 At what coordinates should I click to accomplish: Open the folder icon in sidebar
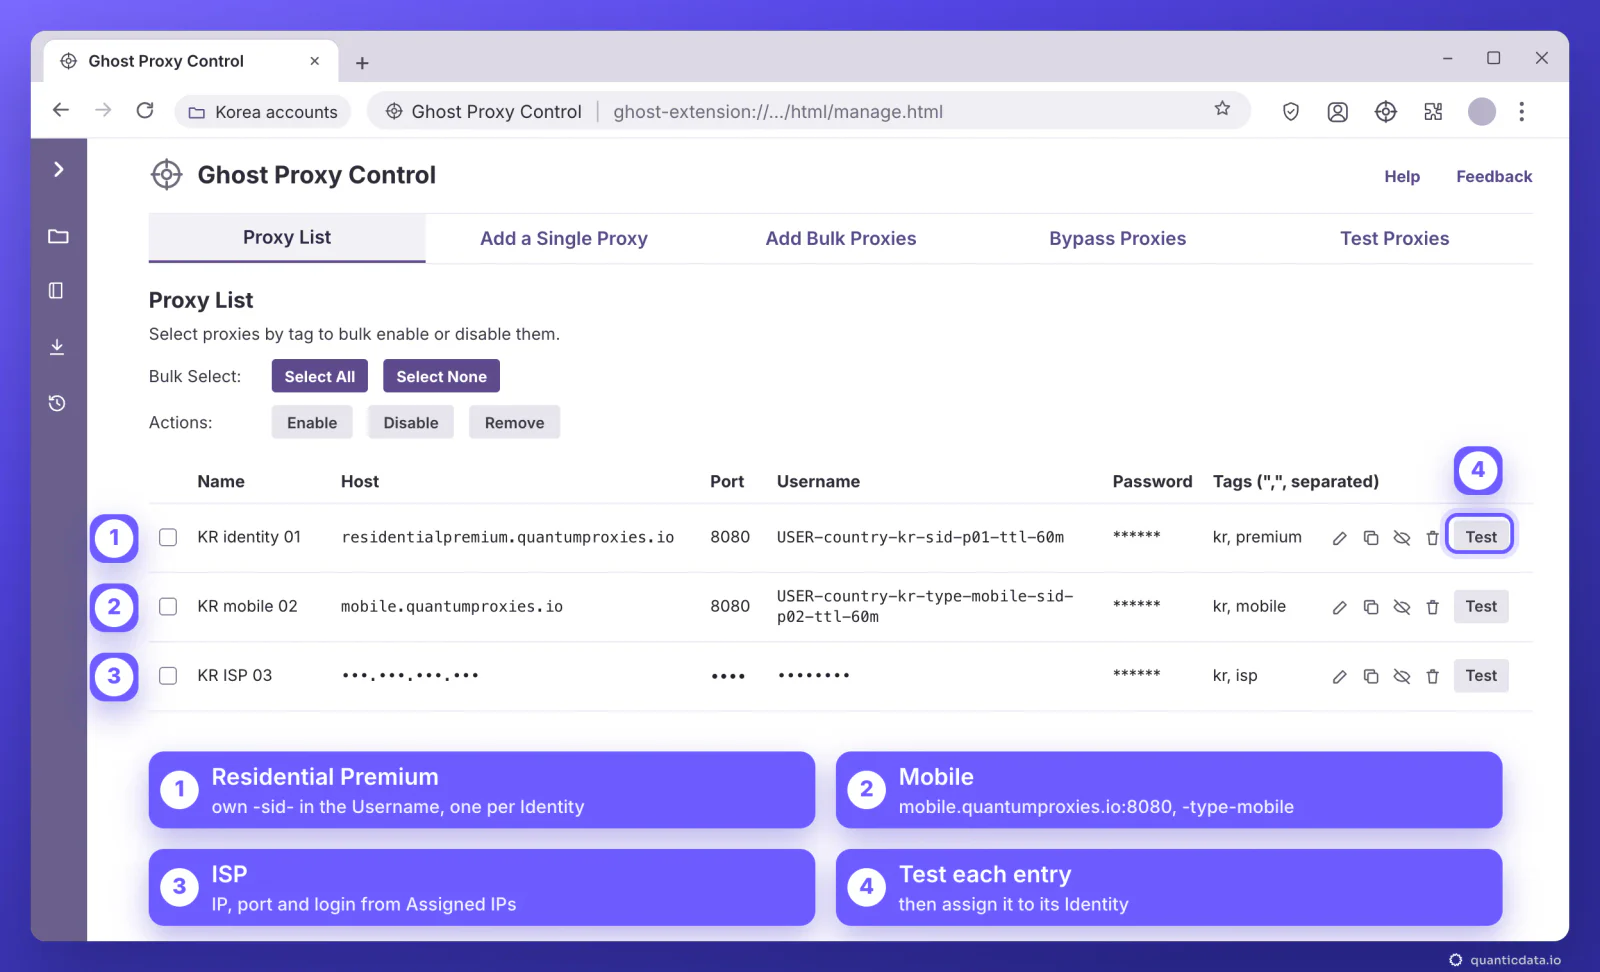(58, 237)
